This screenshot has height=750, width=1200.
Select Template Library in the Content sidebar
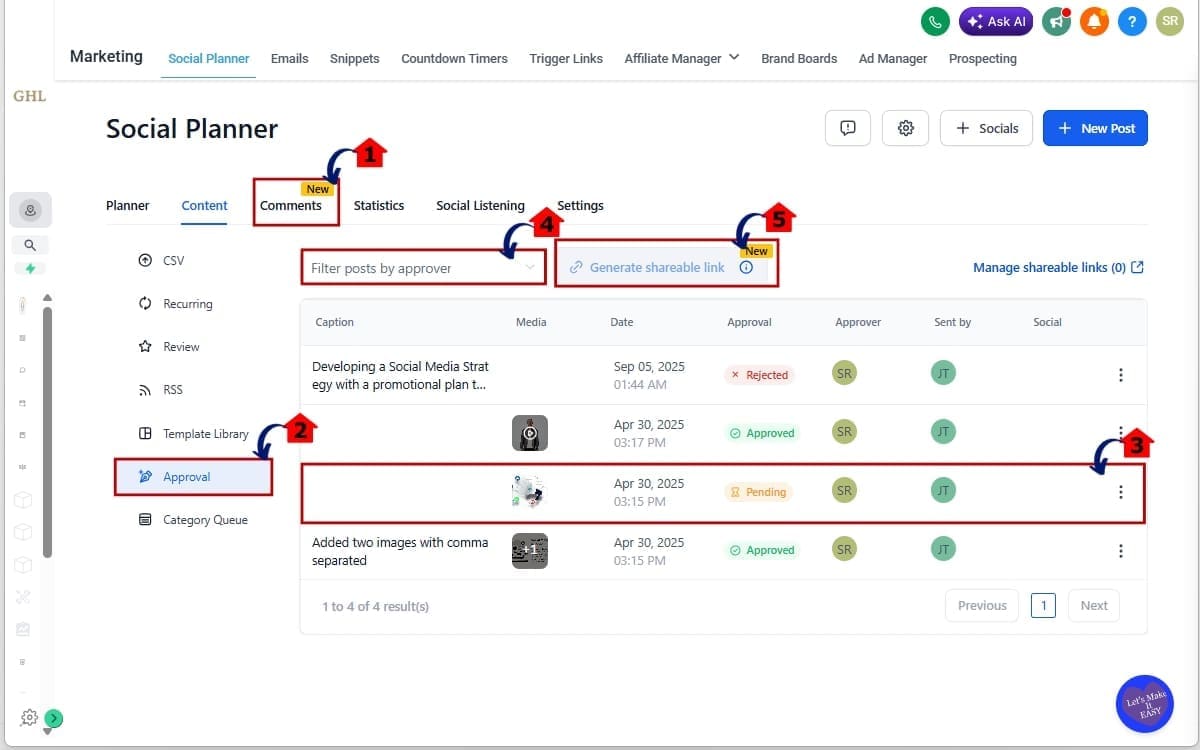tap(205, 433)
